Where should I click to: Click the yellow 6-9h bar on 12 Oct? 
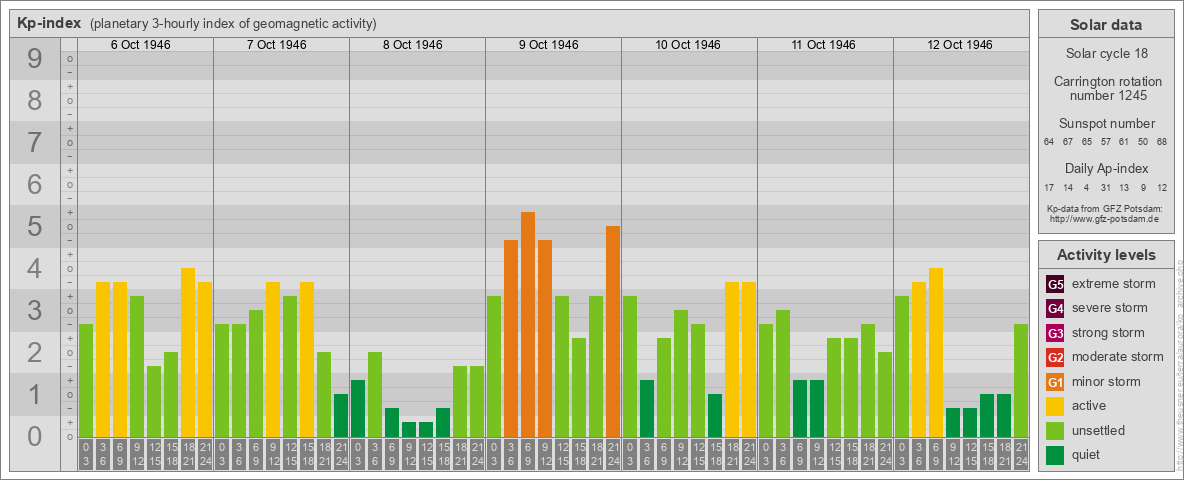point(936,352)
